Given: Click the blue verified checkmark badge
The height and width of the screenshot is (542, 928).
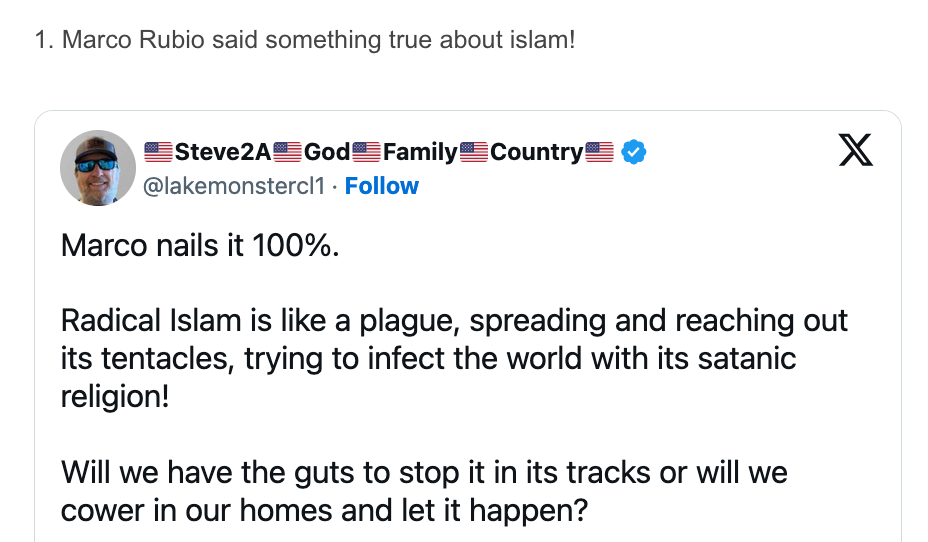Looking at the screenshot, I should coord(634,152).
